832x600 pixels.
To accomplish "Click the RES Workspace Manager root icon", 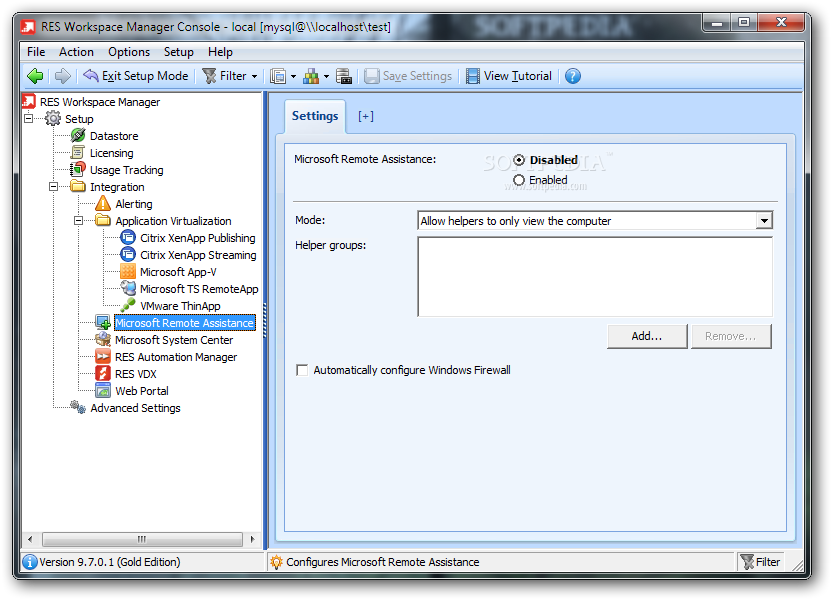I will pos(29,101).
